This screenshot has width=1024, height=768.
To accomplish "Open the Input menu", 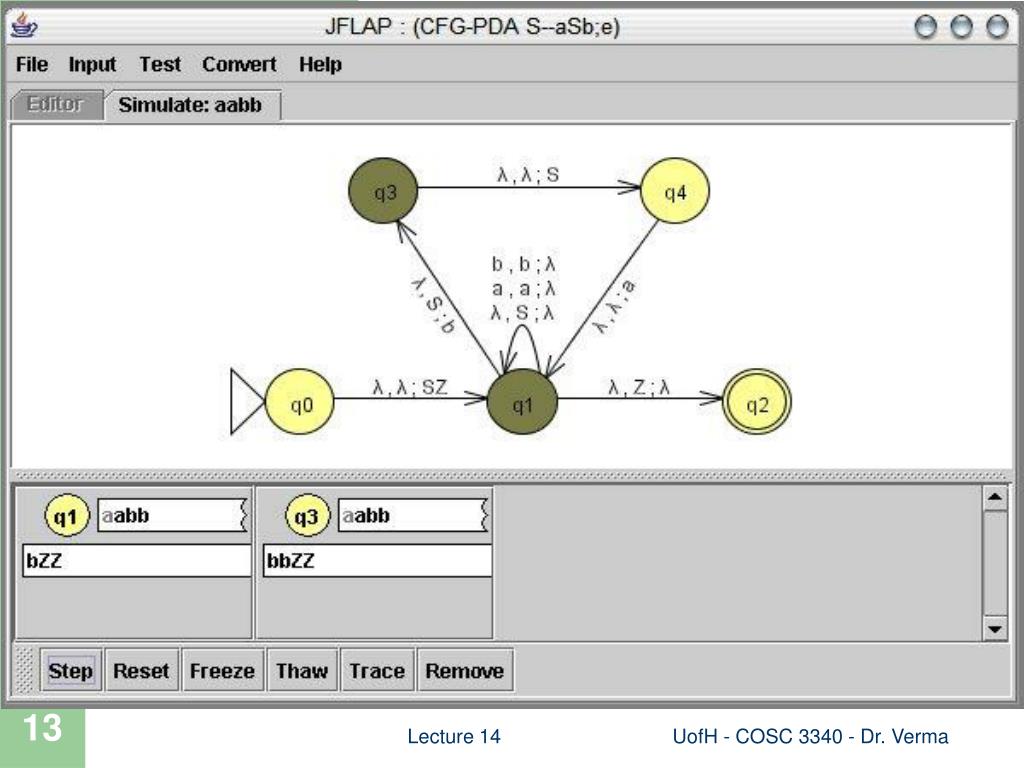I will 92,65.
